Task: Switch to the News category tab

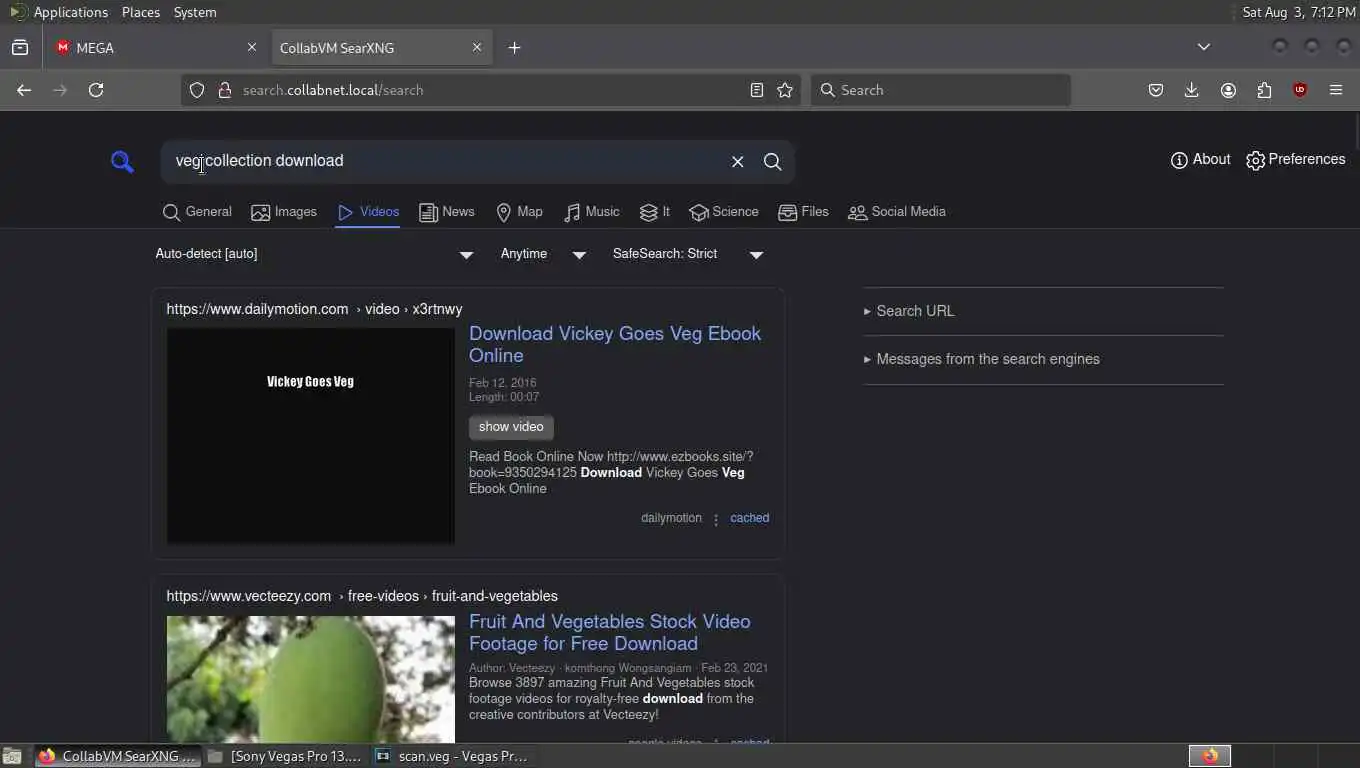Action: point(447,212)
